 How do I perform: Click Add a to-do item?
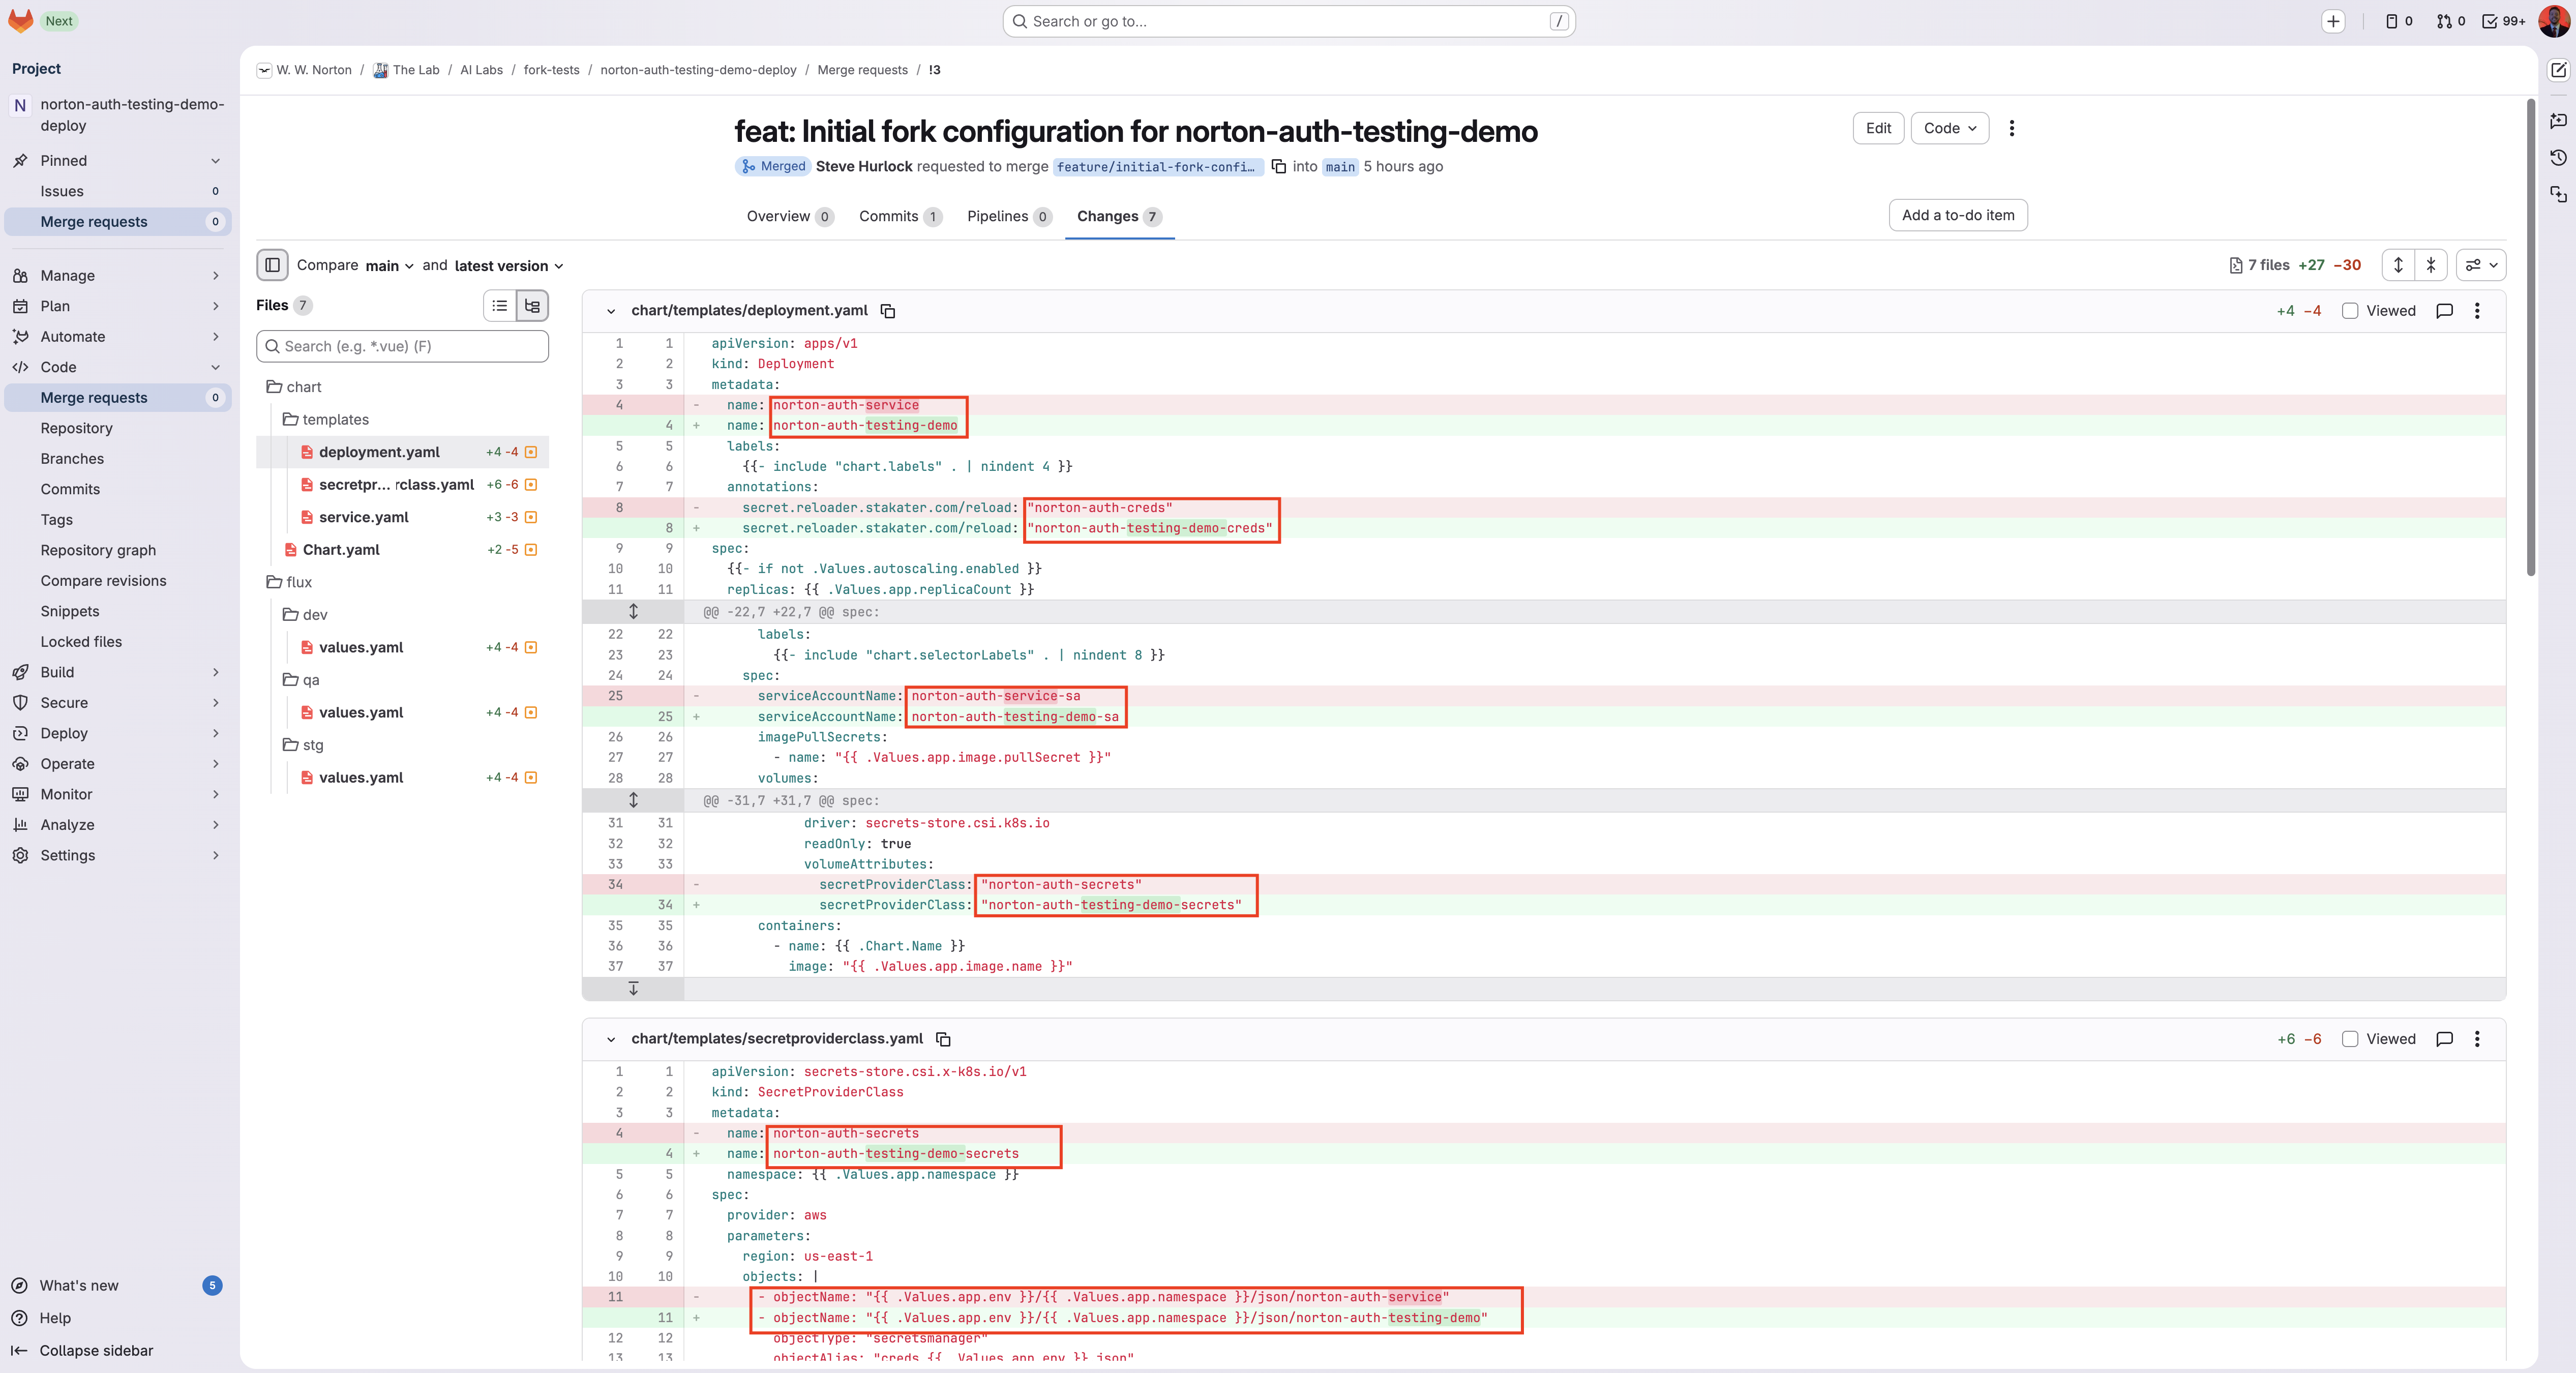(1957, 216)
